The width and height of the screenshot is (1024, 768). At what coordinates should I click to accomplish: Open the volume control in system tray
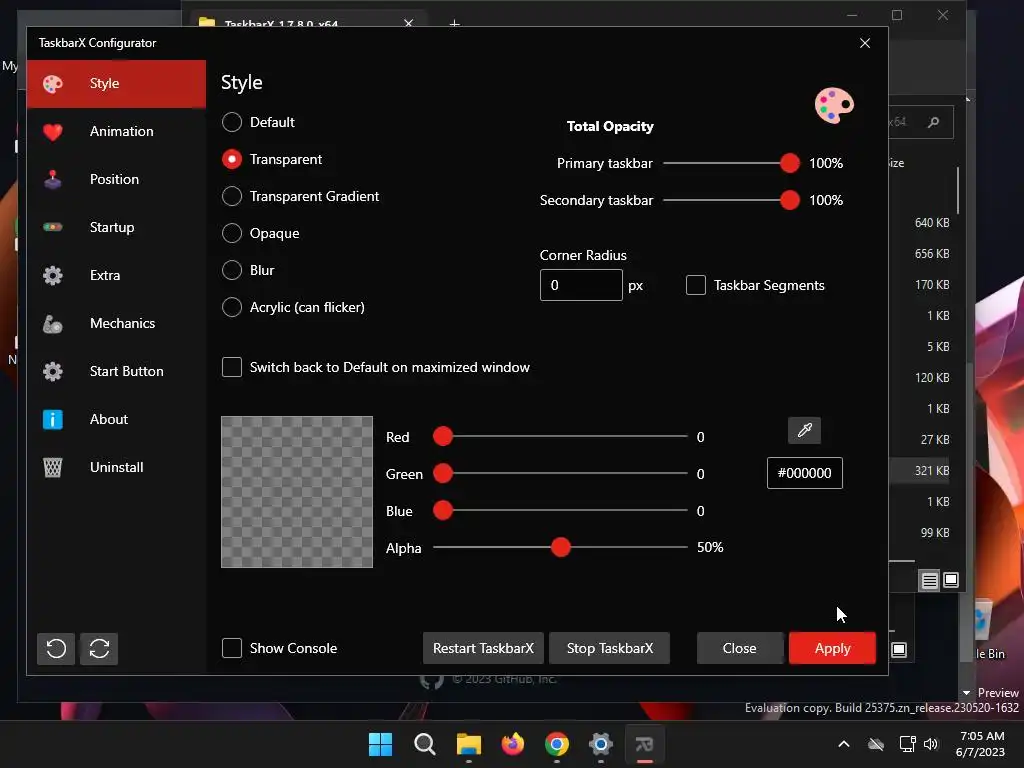pos(931,744)
